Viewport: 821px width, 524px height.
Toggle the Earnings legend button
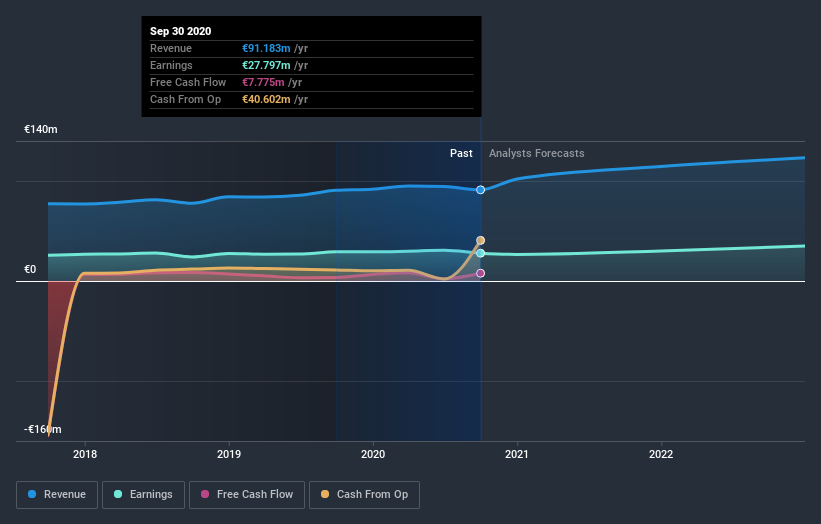point(143,495)
